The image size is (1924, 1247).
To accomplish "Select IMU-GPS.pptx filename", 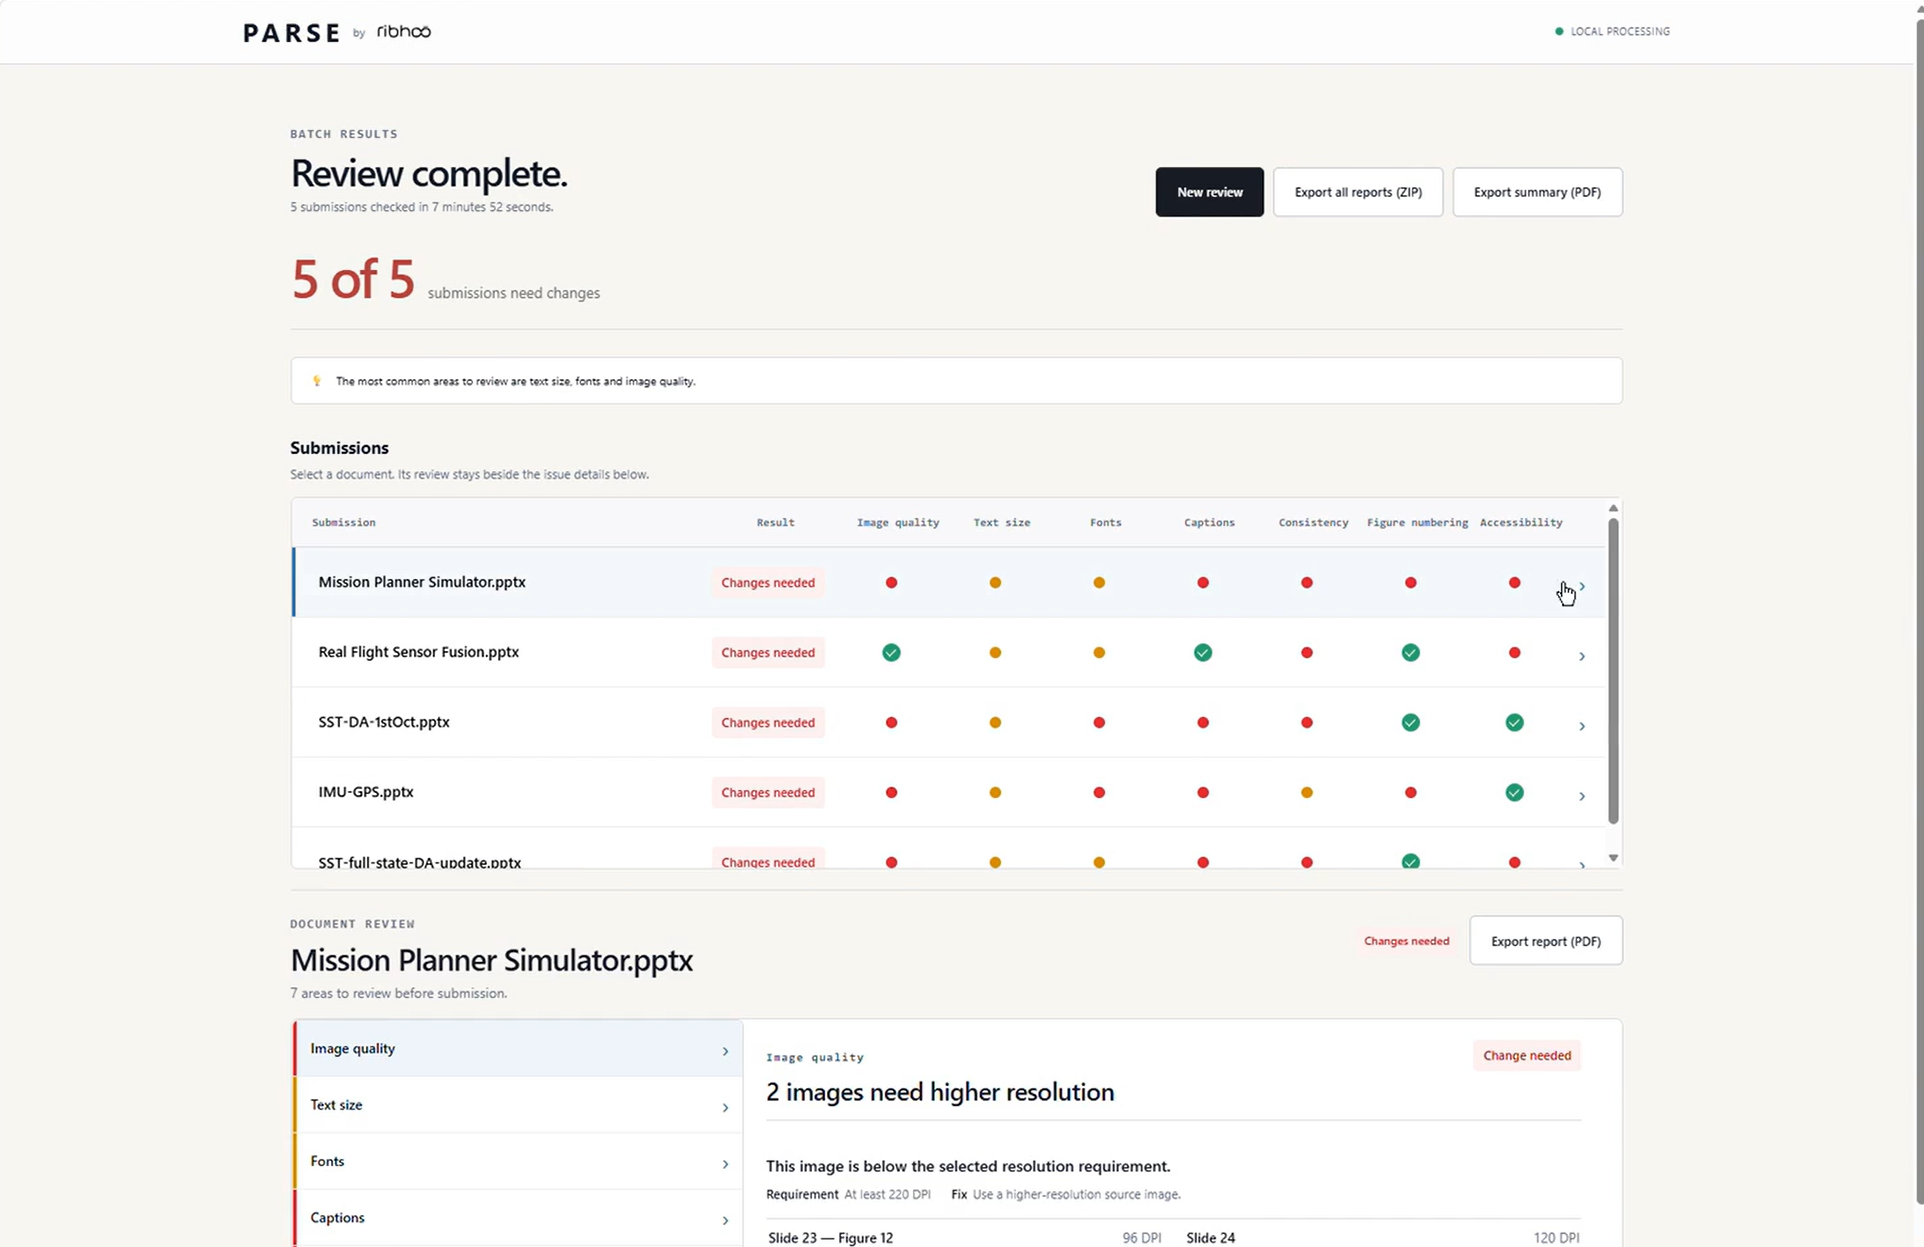I will [x=366, y=792].
